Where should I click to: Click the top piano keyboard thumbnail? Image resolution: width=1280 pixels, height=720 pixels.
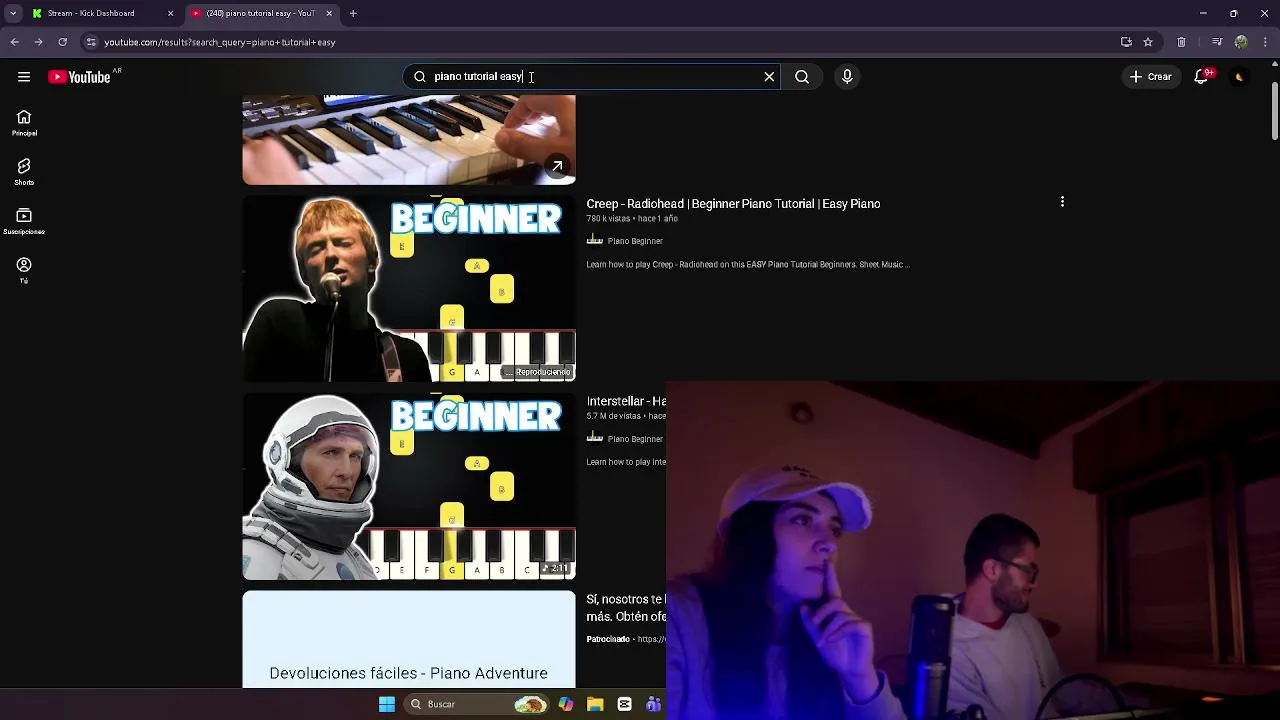(x=409, y=140)
